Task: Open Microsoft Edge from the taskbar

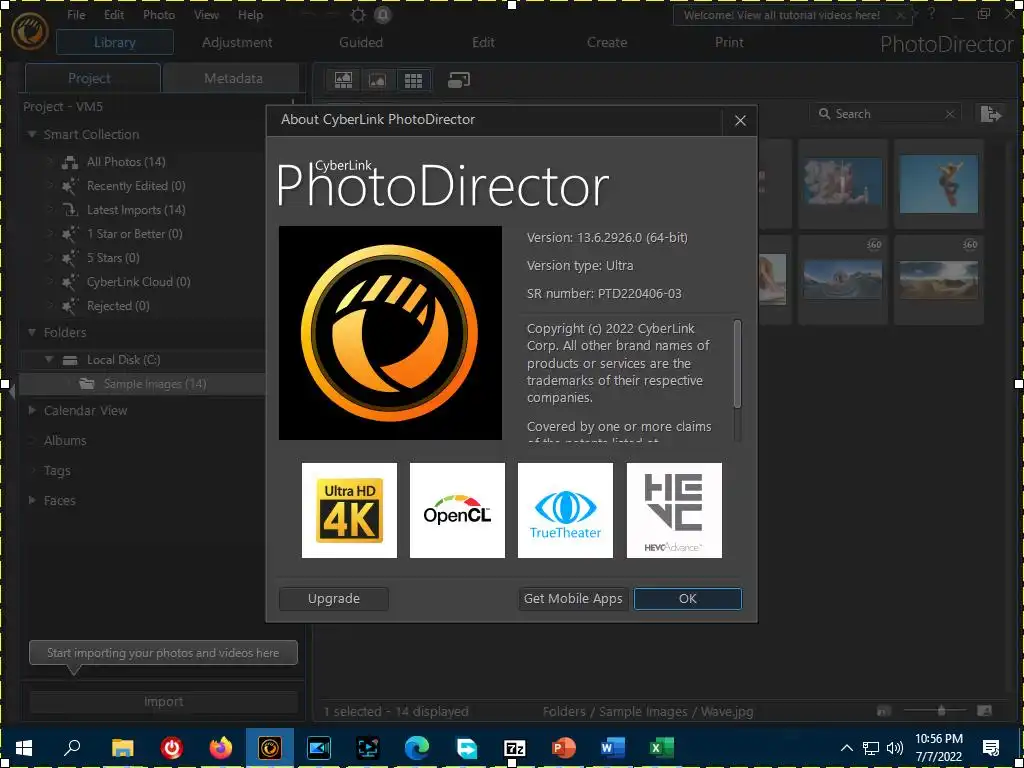Action: [417, 748]
